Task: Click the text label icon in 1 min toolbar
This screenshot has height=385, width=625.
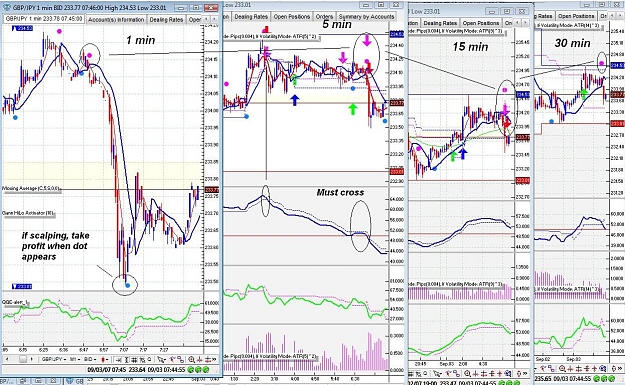Action: click(x=142, y=360)
